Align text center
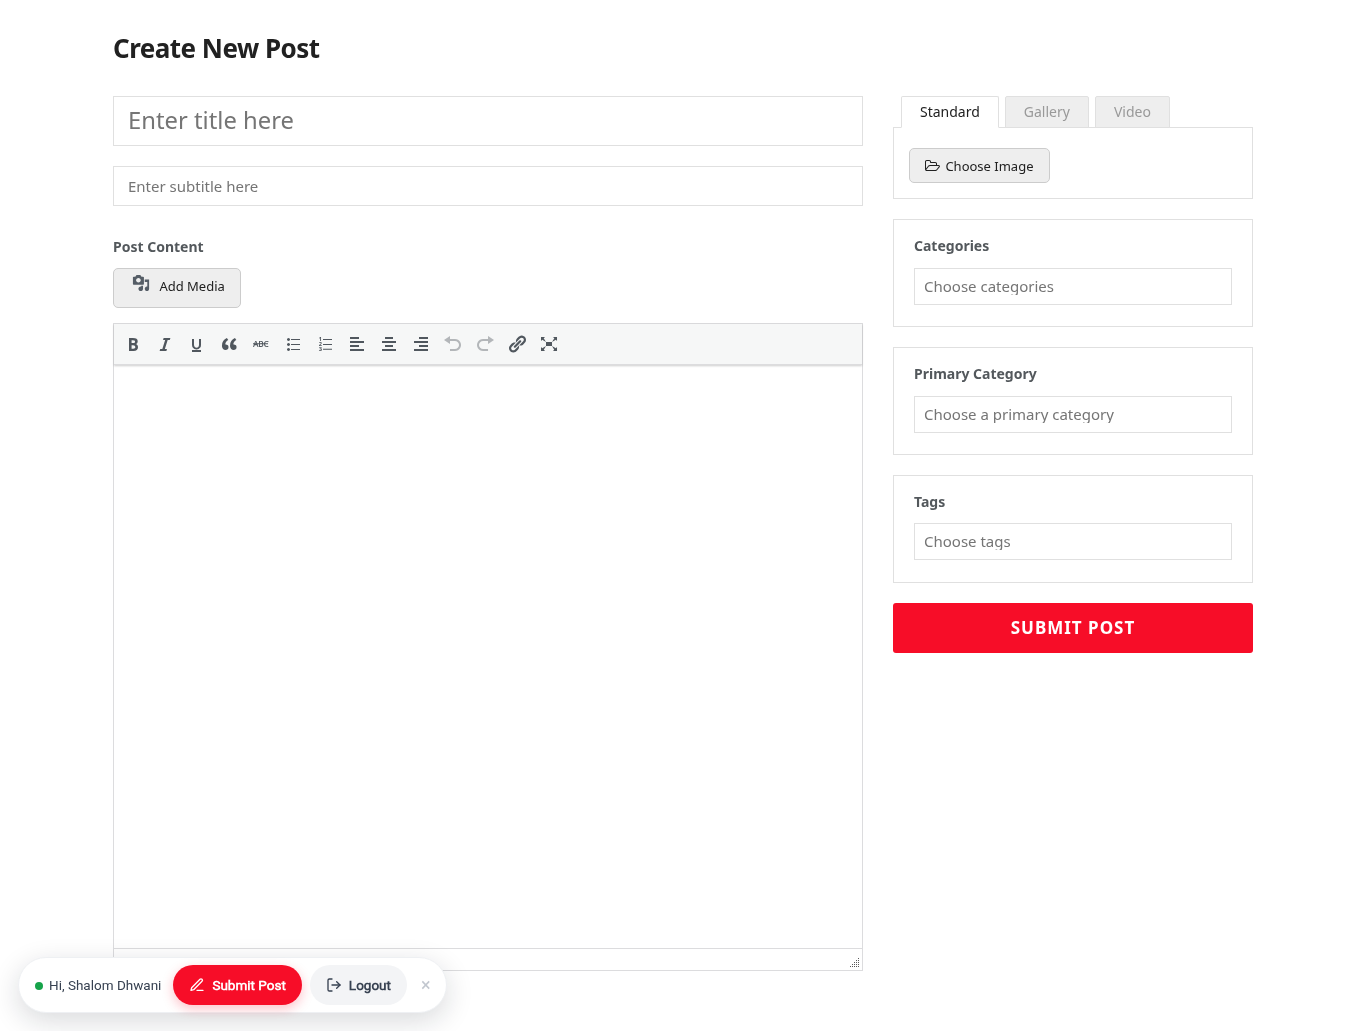Image resolution: width=1366 pixels, height=1031 pixels. (389, 344)
